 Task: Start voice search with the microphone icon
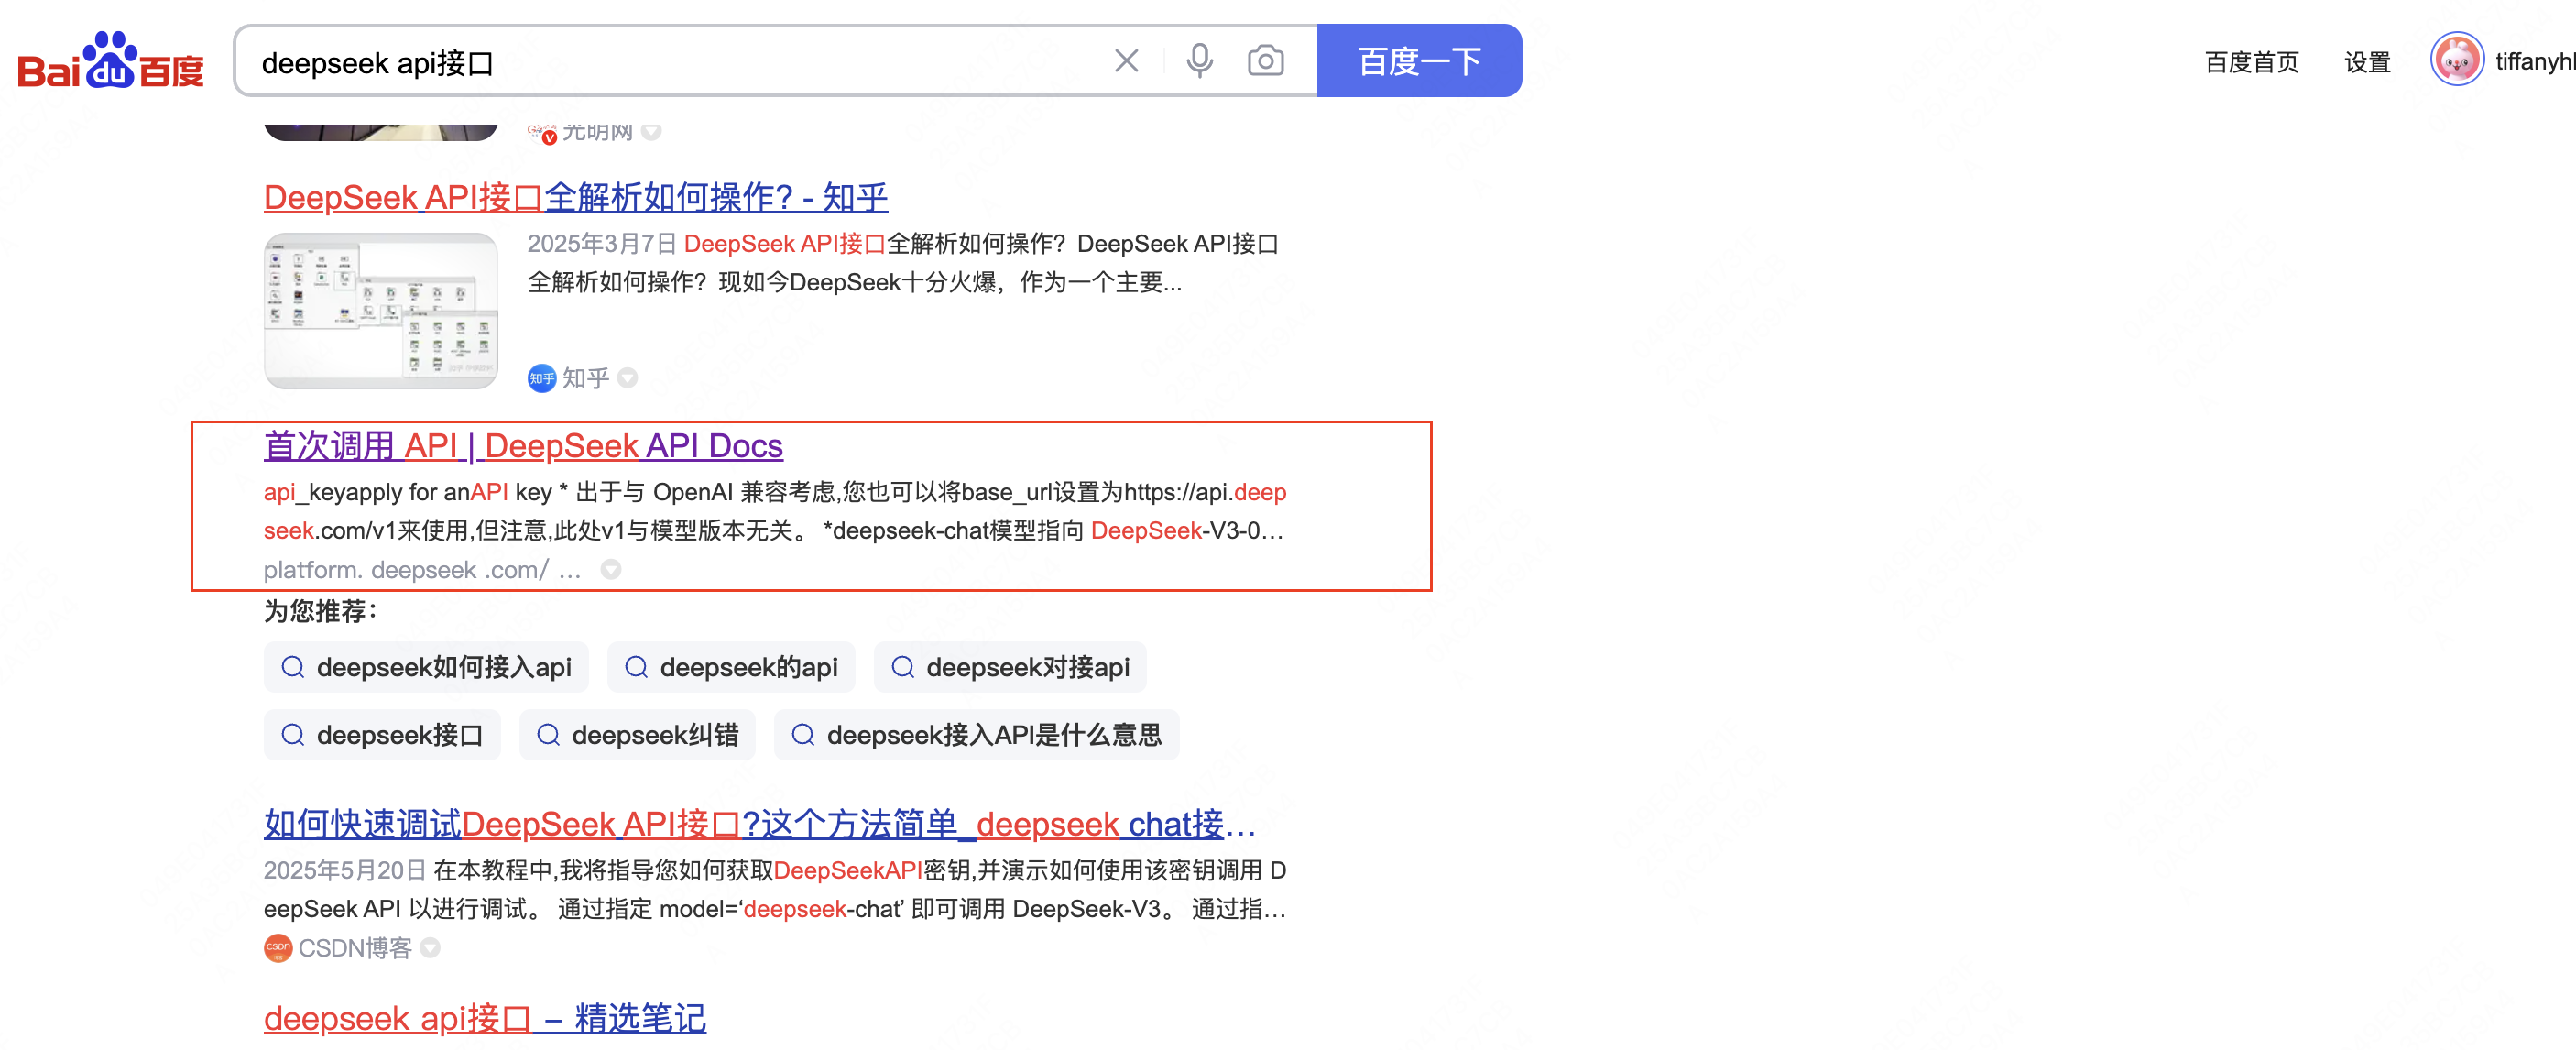click(x=1199, y=61)
